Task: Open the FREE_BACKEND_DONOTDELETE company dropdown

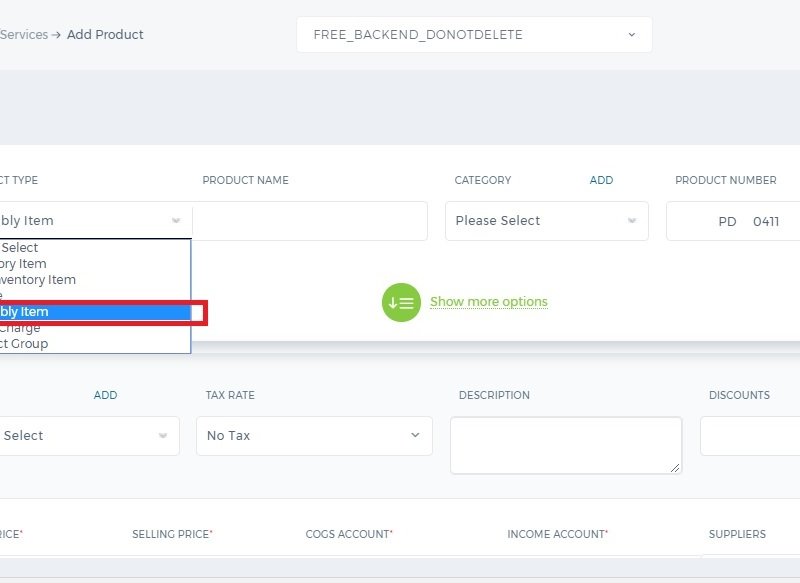Action: coord(474,35)
